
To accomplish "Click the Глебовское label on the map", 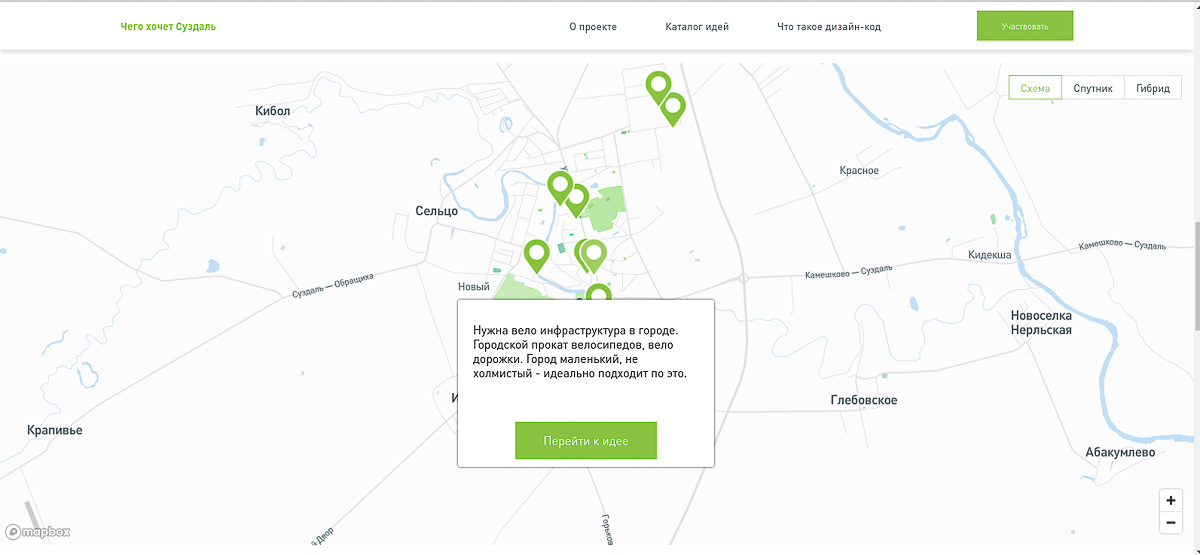I will (864, 400).
